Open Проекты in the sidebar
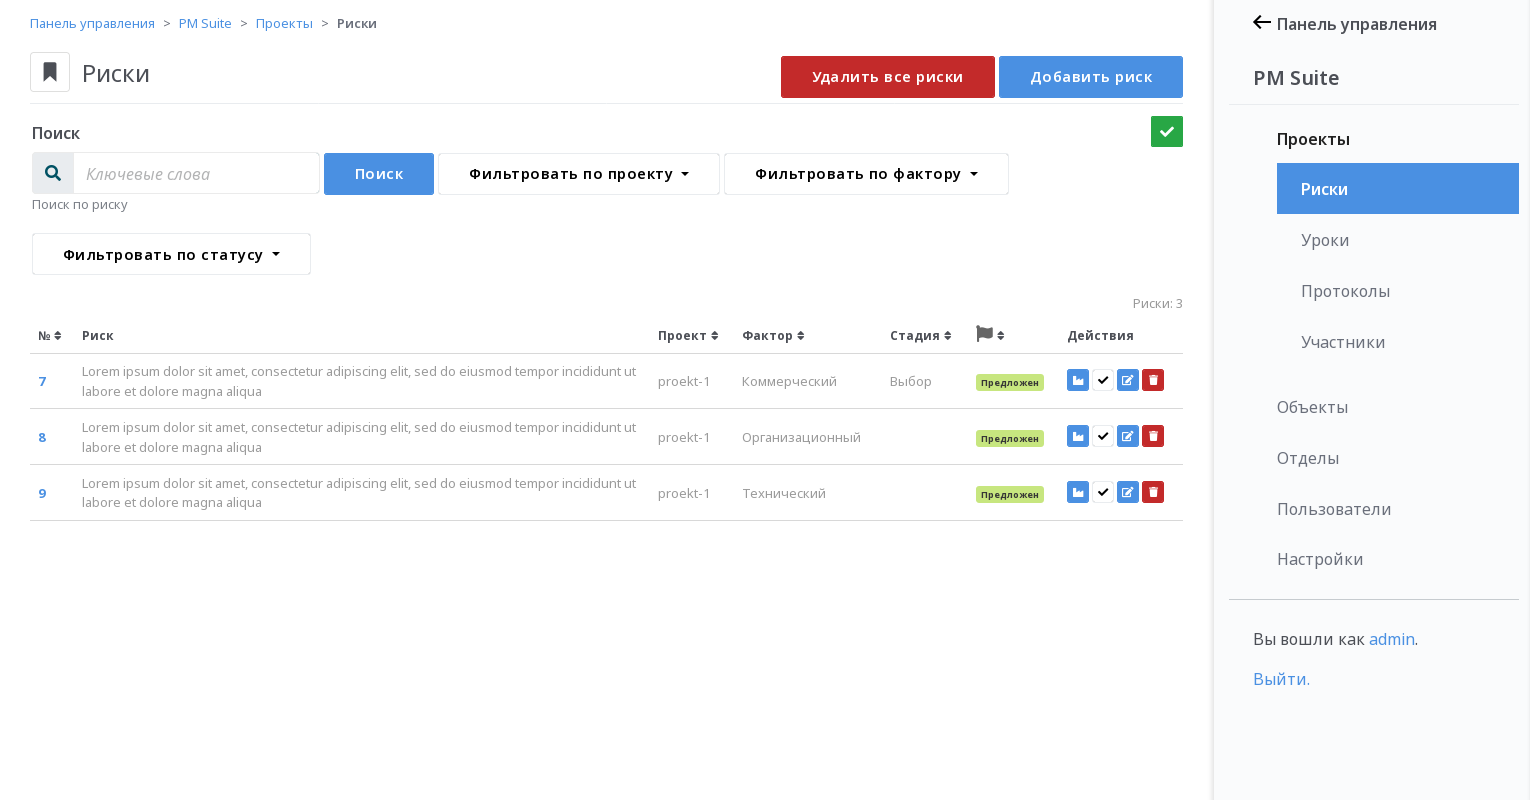Image resolution: width=1530 pixels, height=800 pixels. point(1313,139)
